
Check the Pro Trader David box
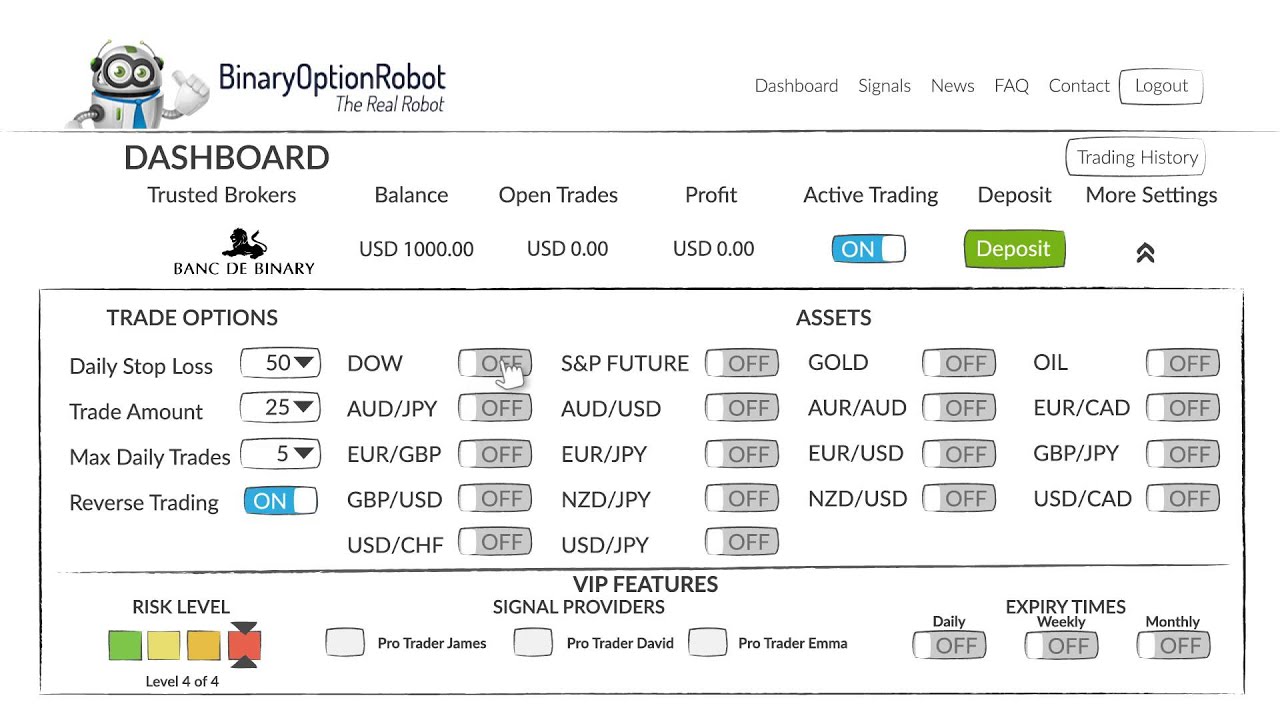(x=533, y=642)
